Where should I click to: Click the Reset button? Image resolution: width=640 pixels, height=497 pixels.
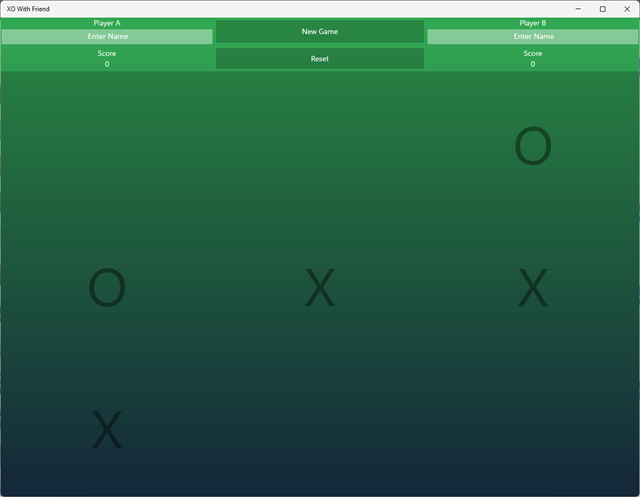tap(320, 58)
